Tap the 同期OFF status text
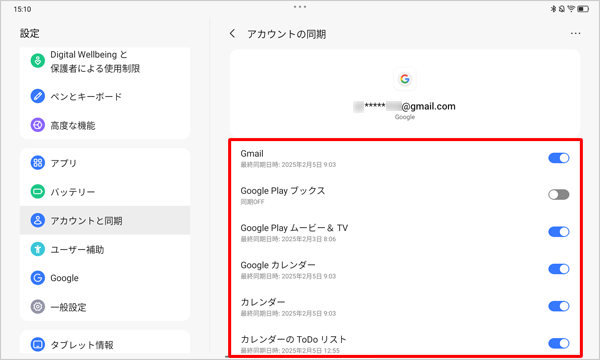The width and height of the screenshot is (600, 360). 252,202
